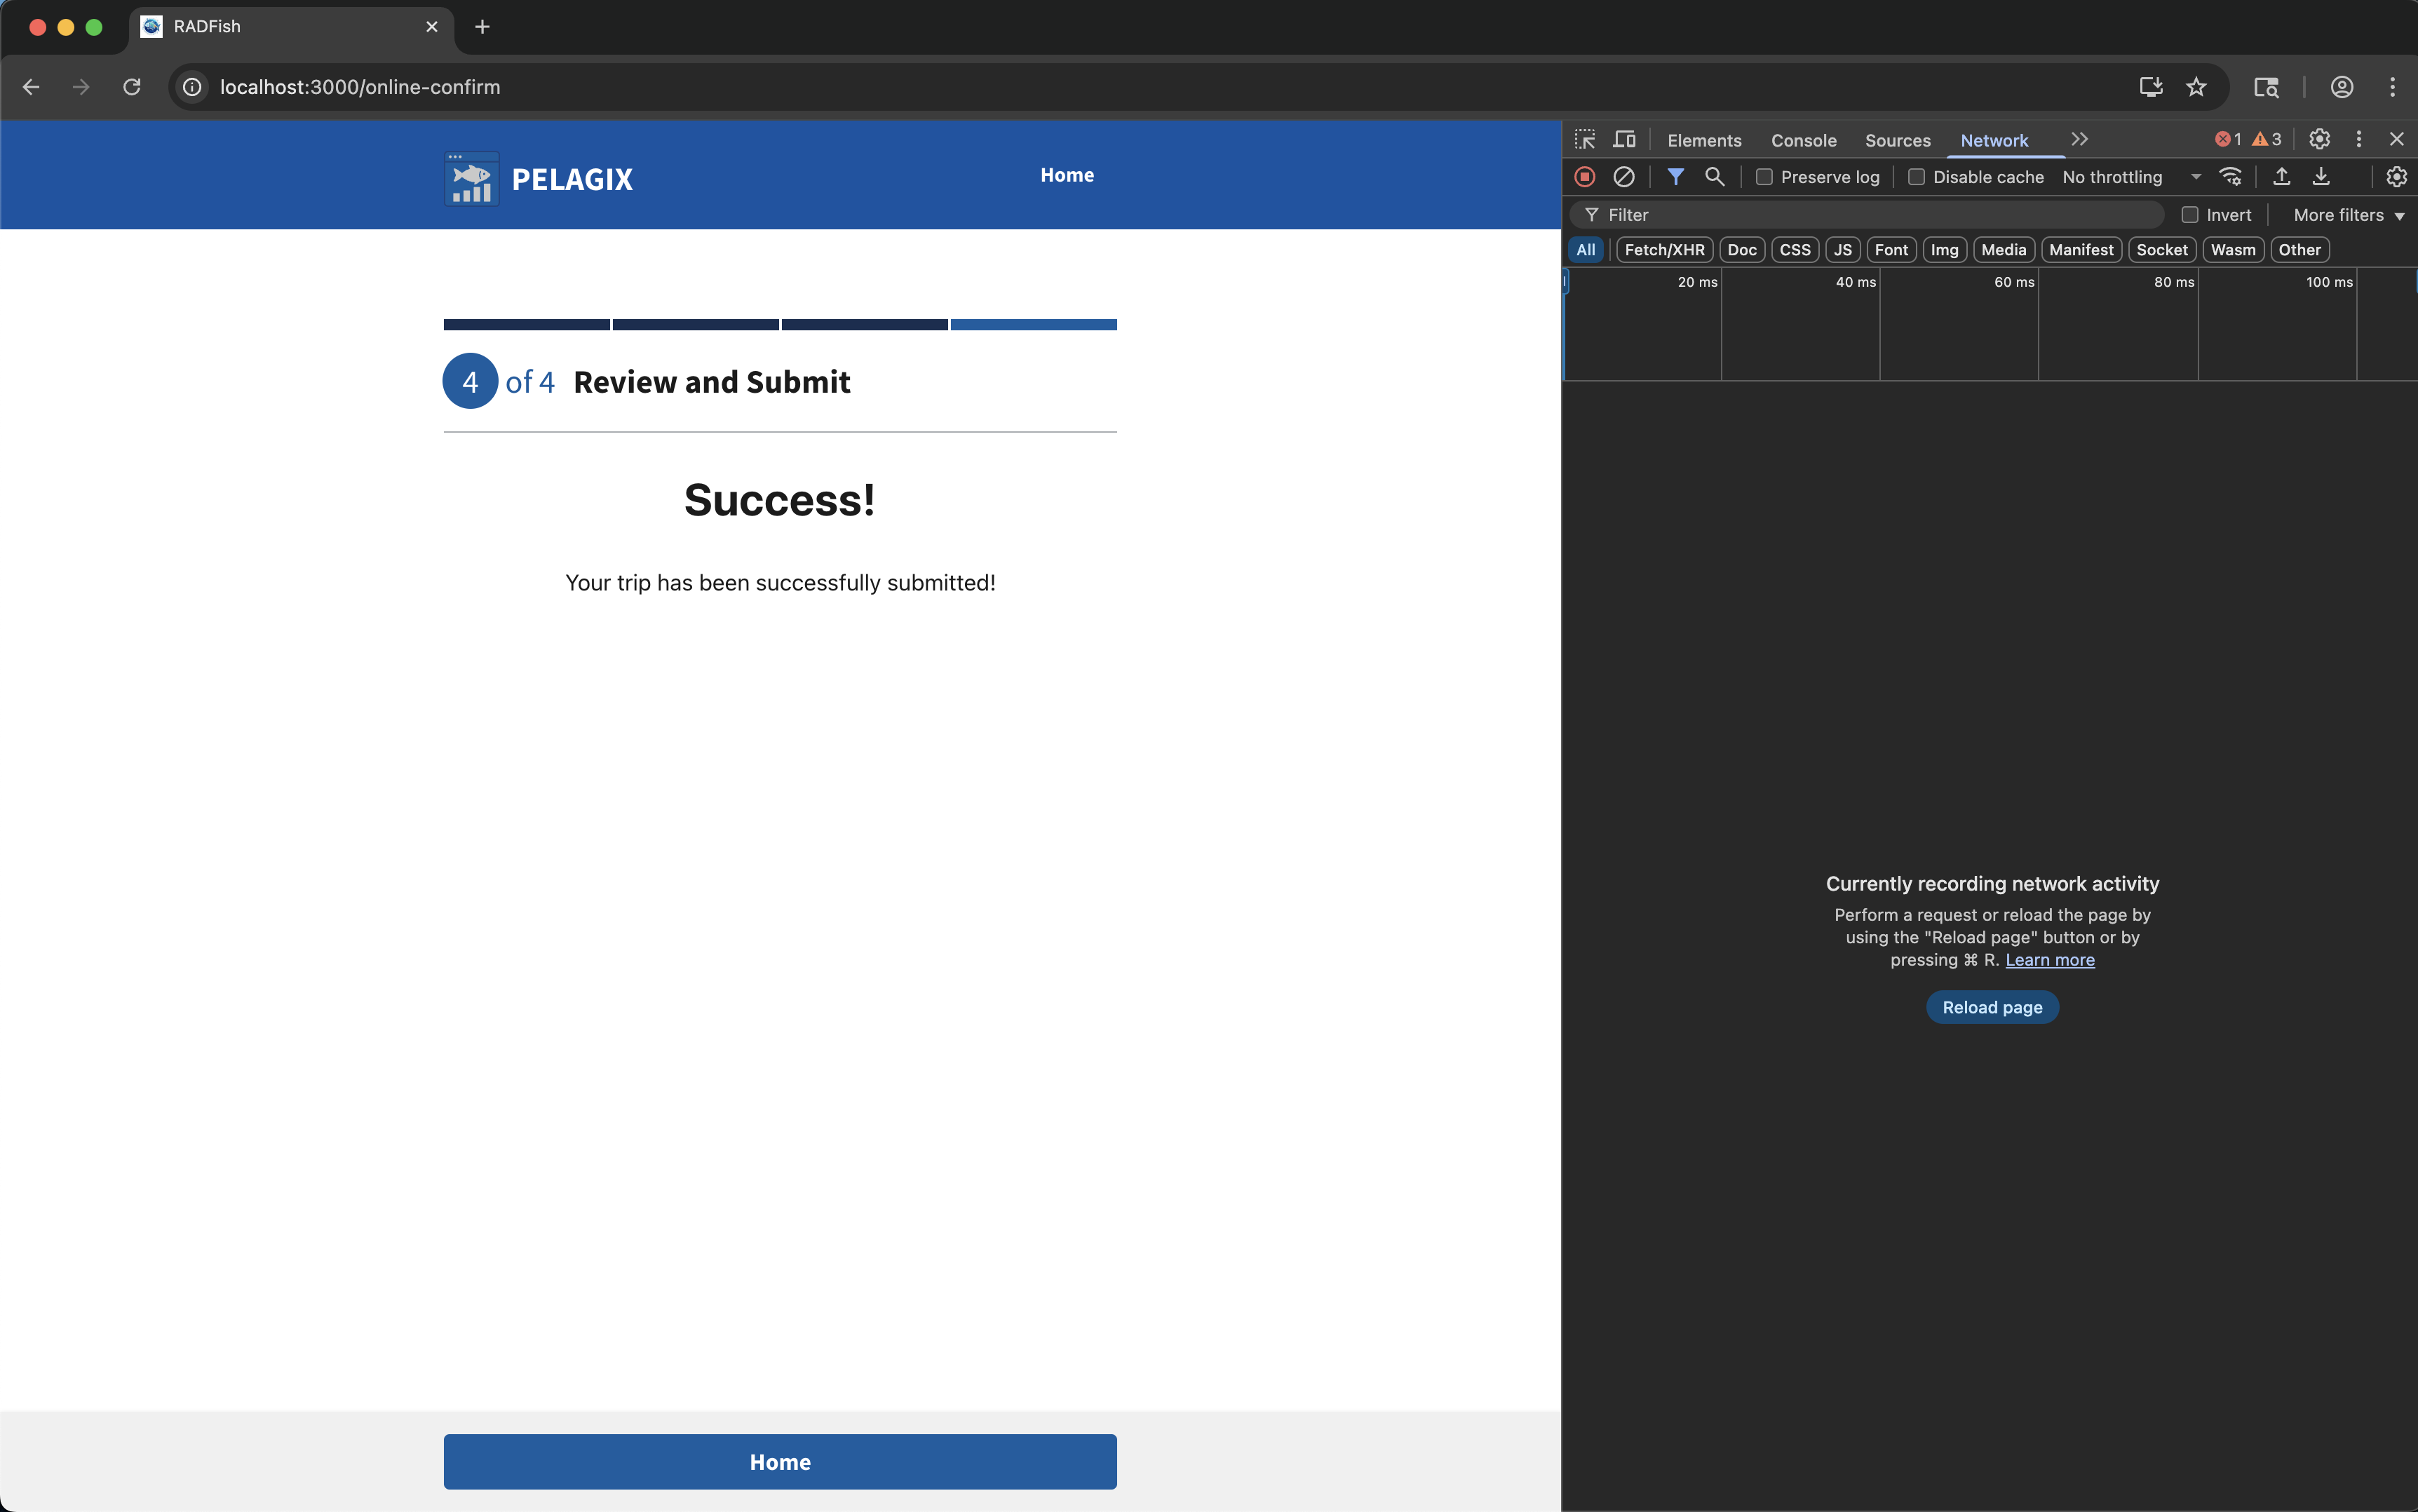Click the first step indicator progress segment
This screenshot has height=1512, width=2418.
(527, 324)
